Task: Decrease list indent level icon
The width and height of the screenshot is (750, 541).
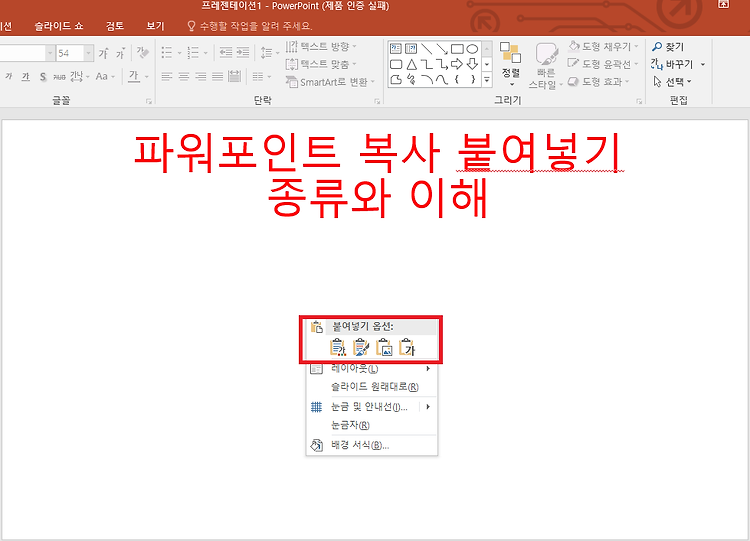Action: [x=226, y=53]
